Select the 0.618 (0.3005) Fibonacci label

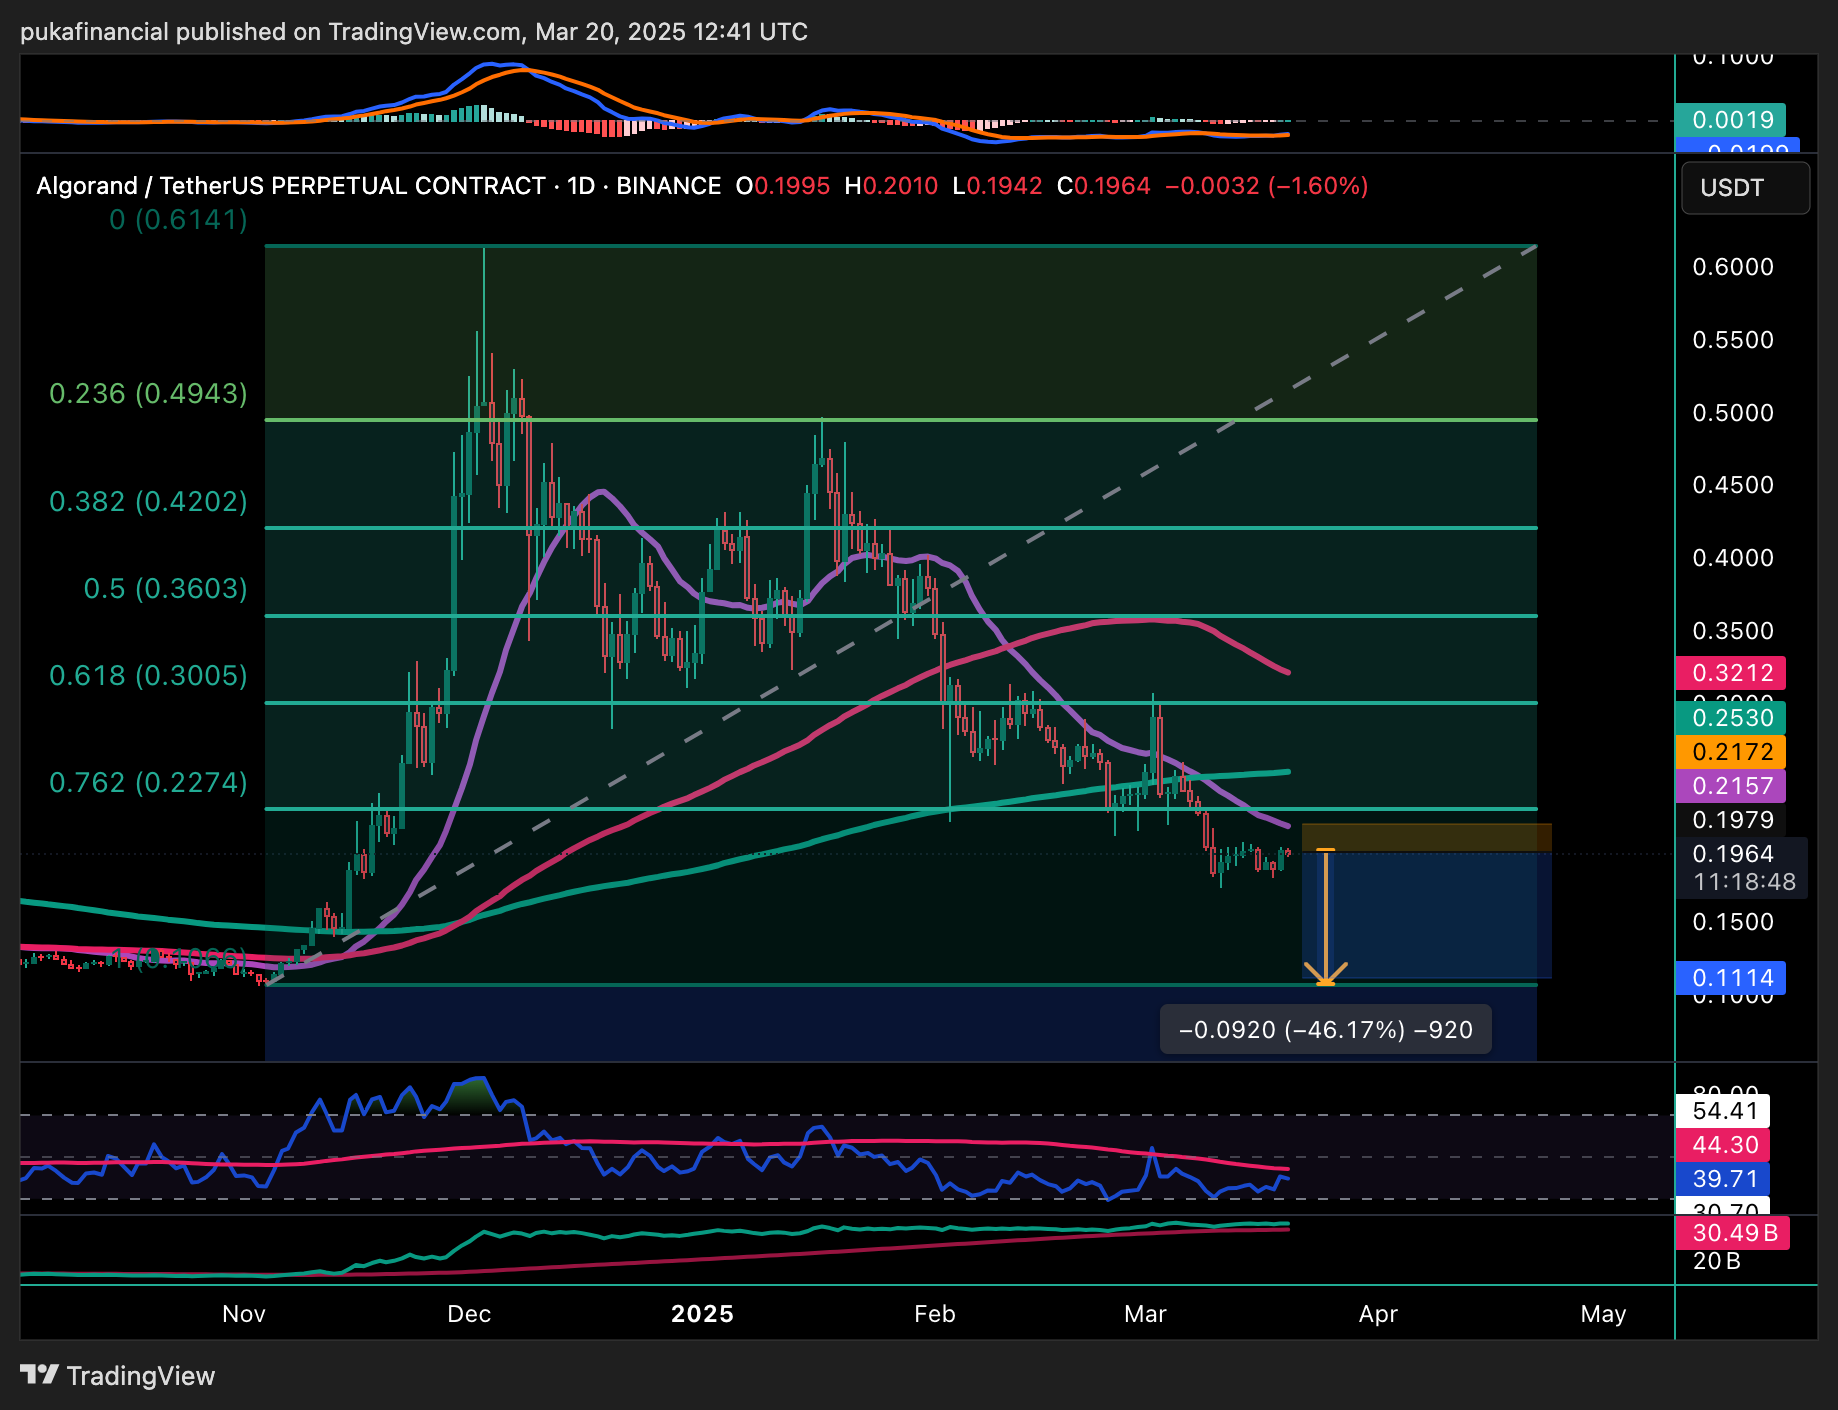point(148,676)
